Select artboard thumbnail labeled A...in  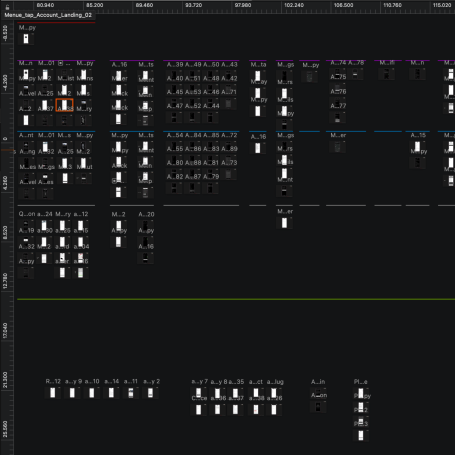point(318,393)
